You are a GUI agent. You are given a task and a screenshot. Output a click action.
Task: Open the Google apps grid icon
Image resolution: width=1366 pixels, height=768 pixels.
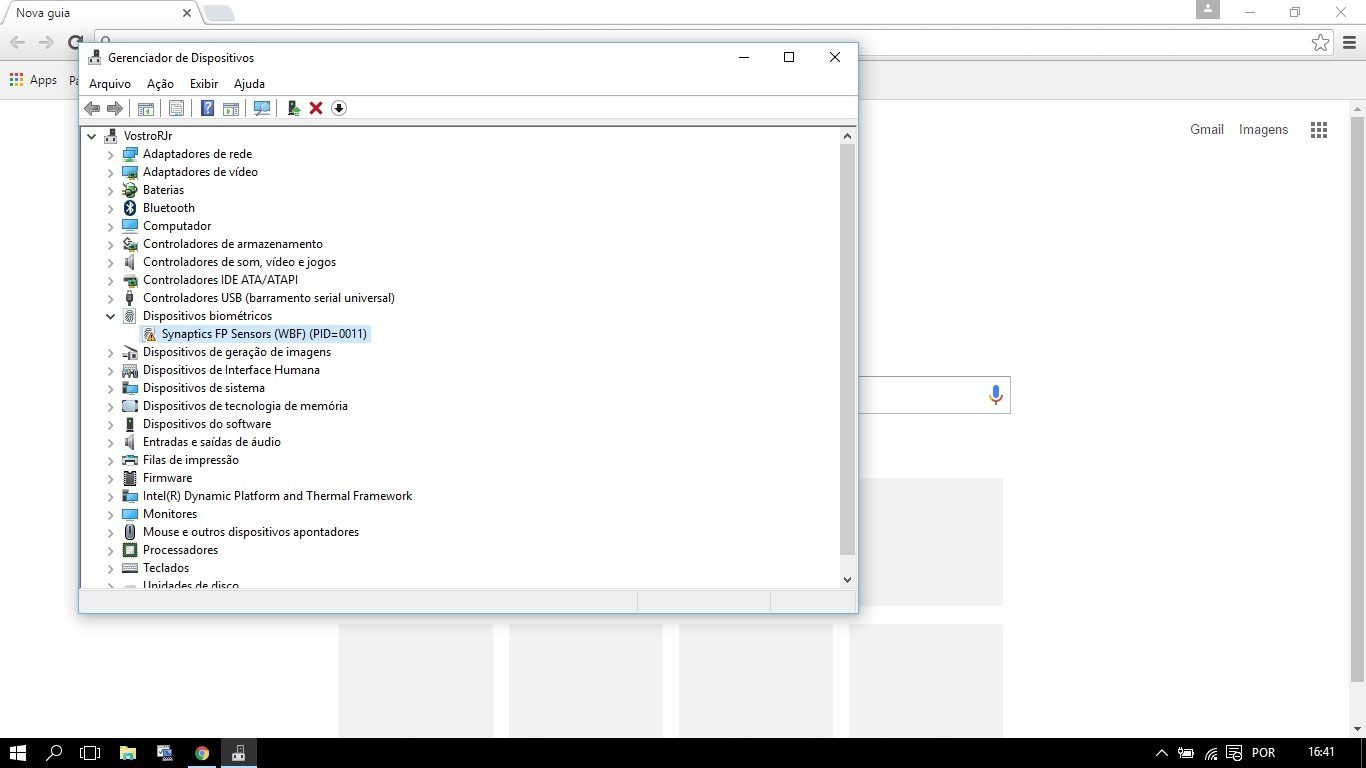pyautogui.click(x=1319, y=130)
